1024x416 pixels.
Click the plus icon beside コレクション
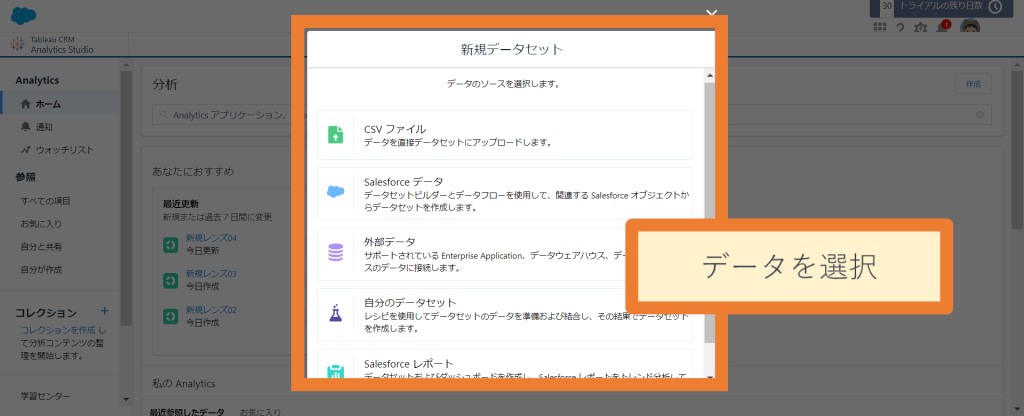coord(105,312)
